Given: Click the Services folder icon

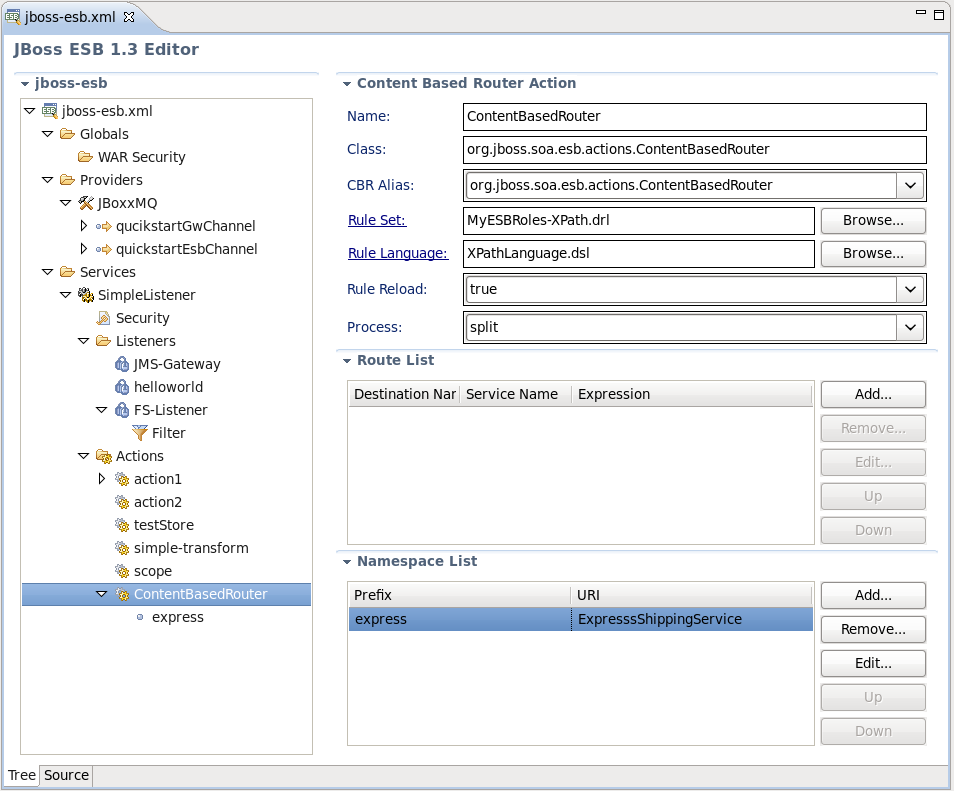Looking at the screenshot, I should point(67,272).
